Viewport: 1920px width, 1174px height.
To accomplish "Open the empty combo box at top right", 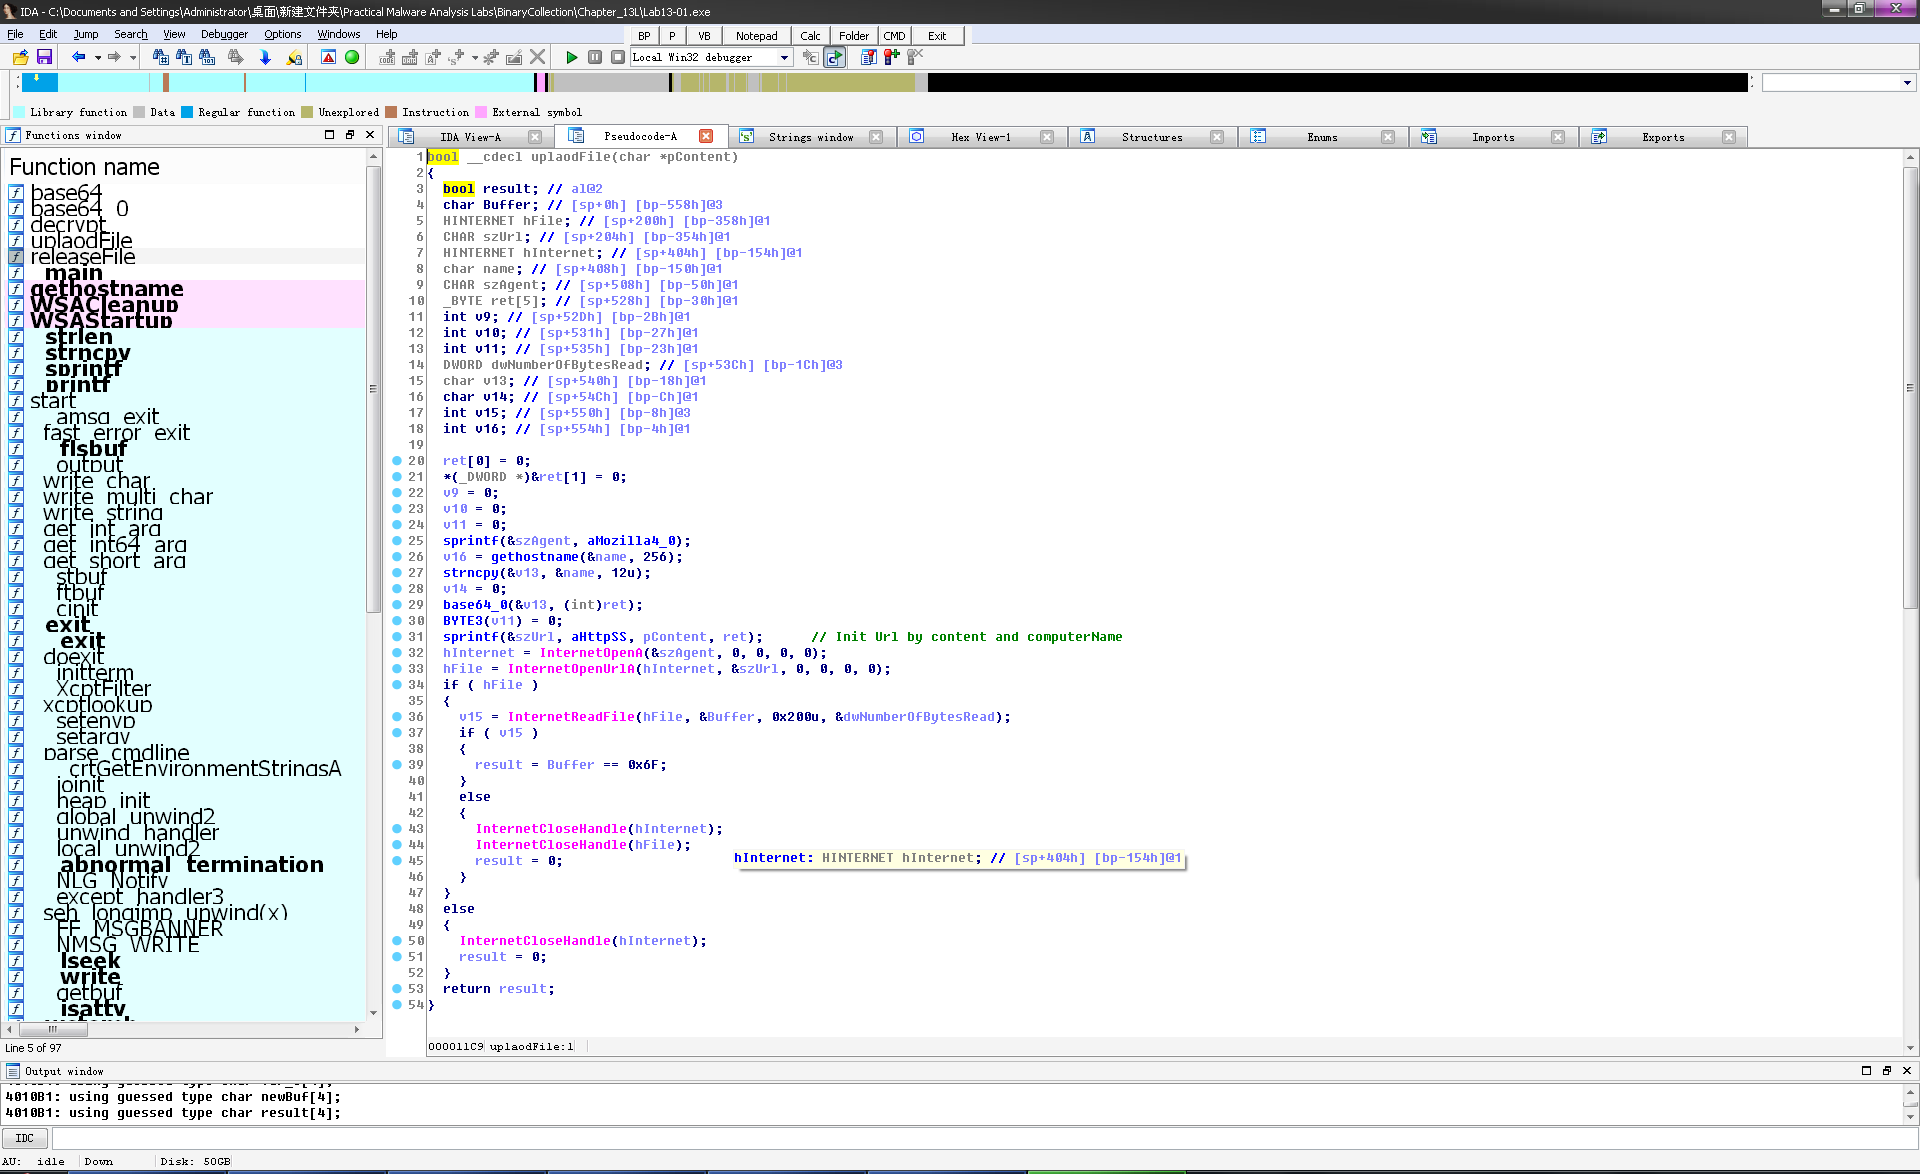I will click(x=1907, y=83).
